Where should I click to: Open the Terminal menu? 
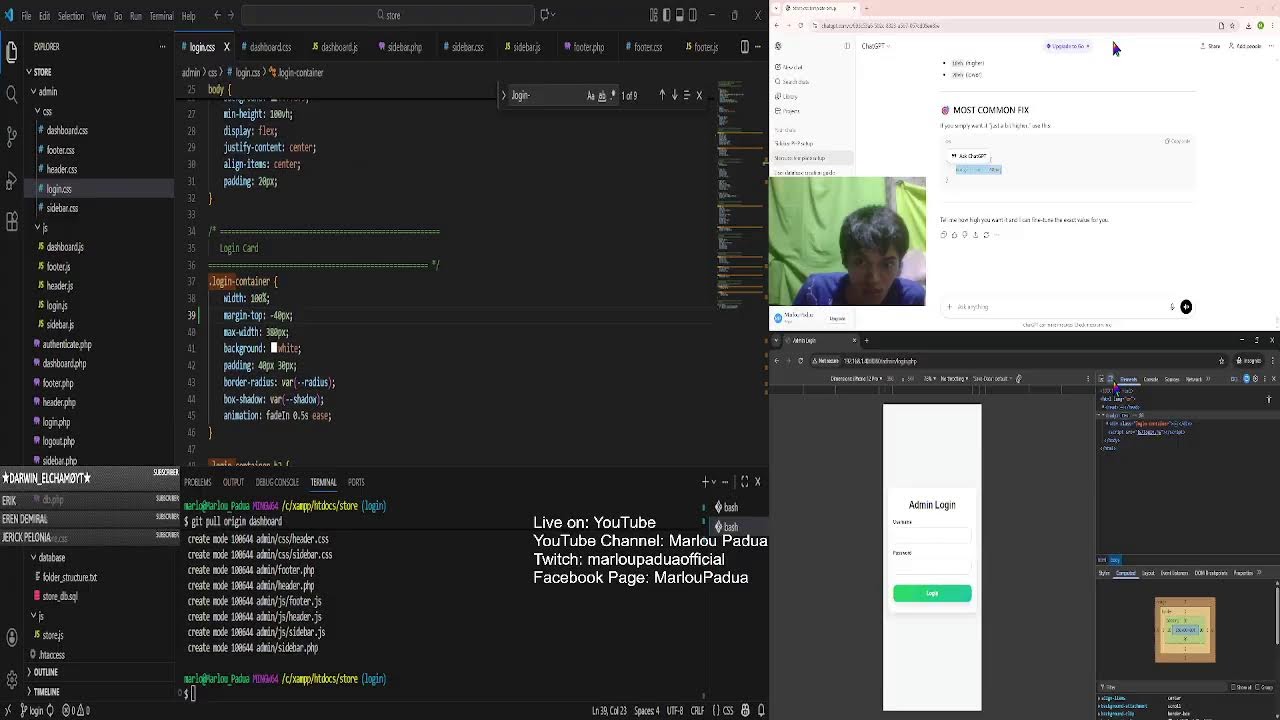point(161,16)
